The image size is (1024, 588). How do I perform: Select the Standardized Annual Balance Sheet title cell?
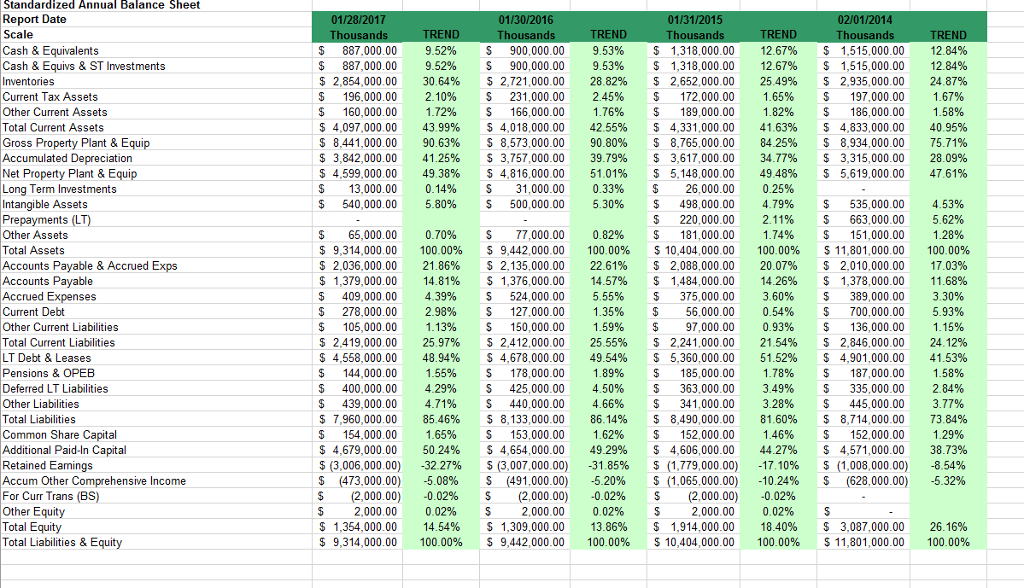point(100,5)
